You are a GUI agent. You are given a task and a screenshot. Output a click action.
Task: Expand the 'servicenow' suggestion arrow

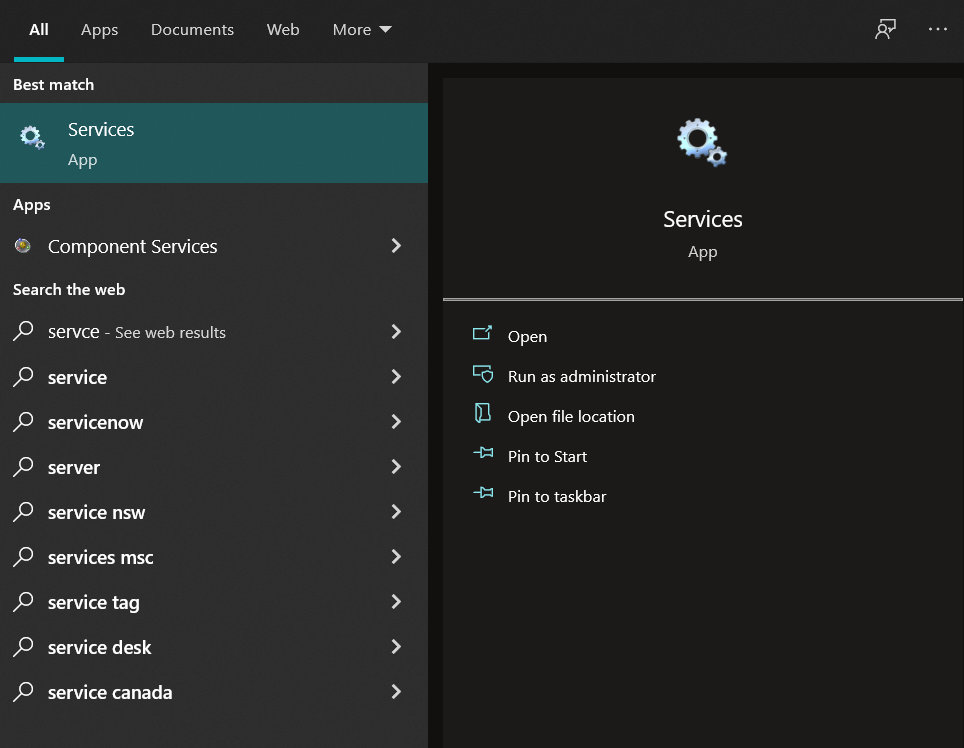coord(397,422)
